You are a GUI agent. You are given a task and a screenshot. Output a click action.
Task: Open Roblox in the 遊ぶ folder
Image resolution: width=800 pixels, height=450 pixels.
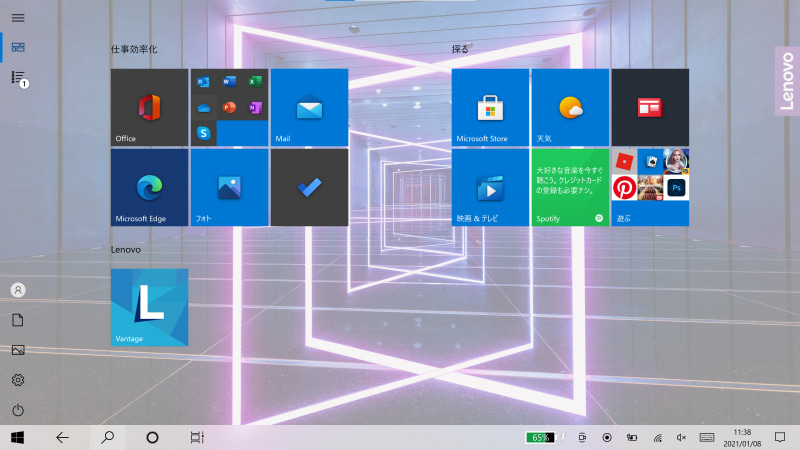click(624, 162)
